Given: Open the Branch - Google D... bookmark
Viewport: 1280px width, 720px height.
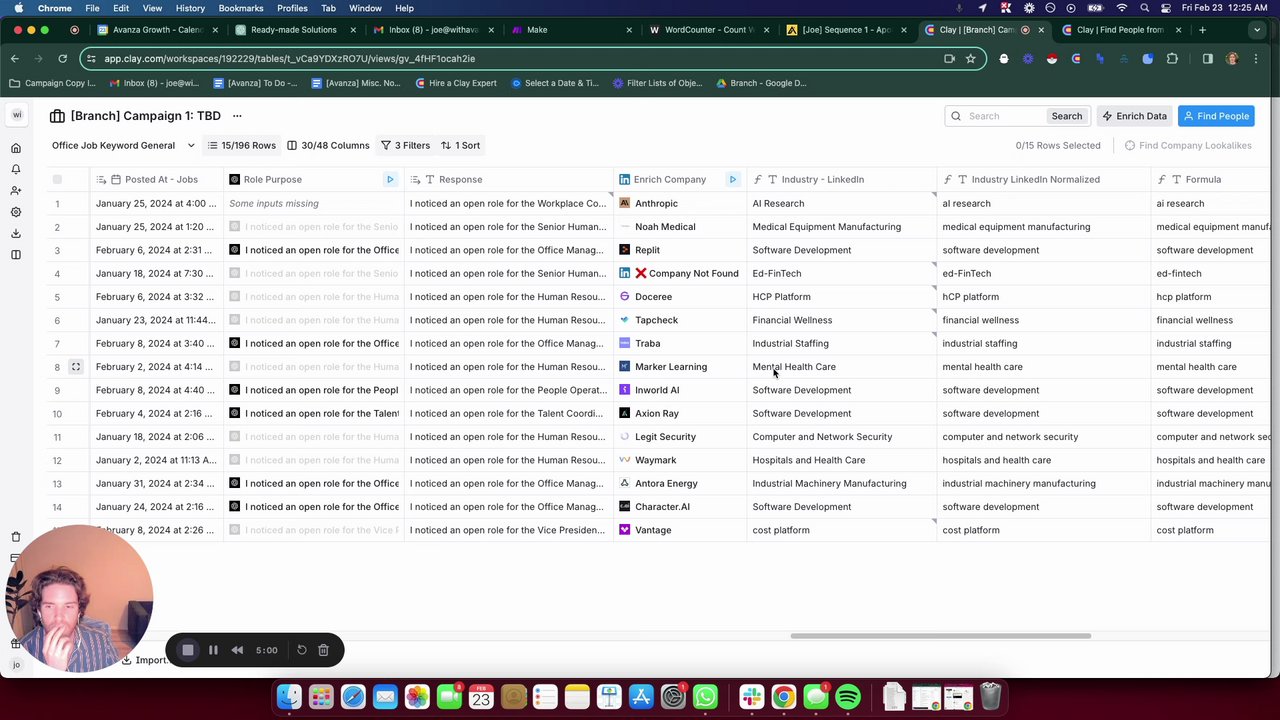Looking at the screenshot, I should (x=760, y=83).
